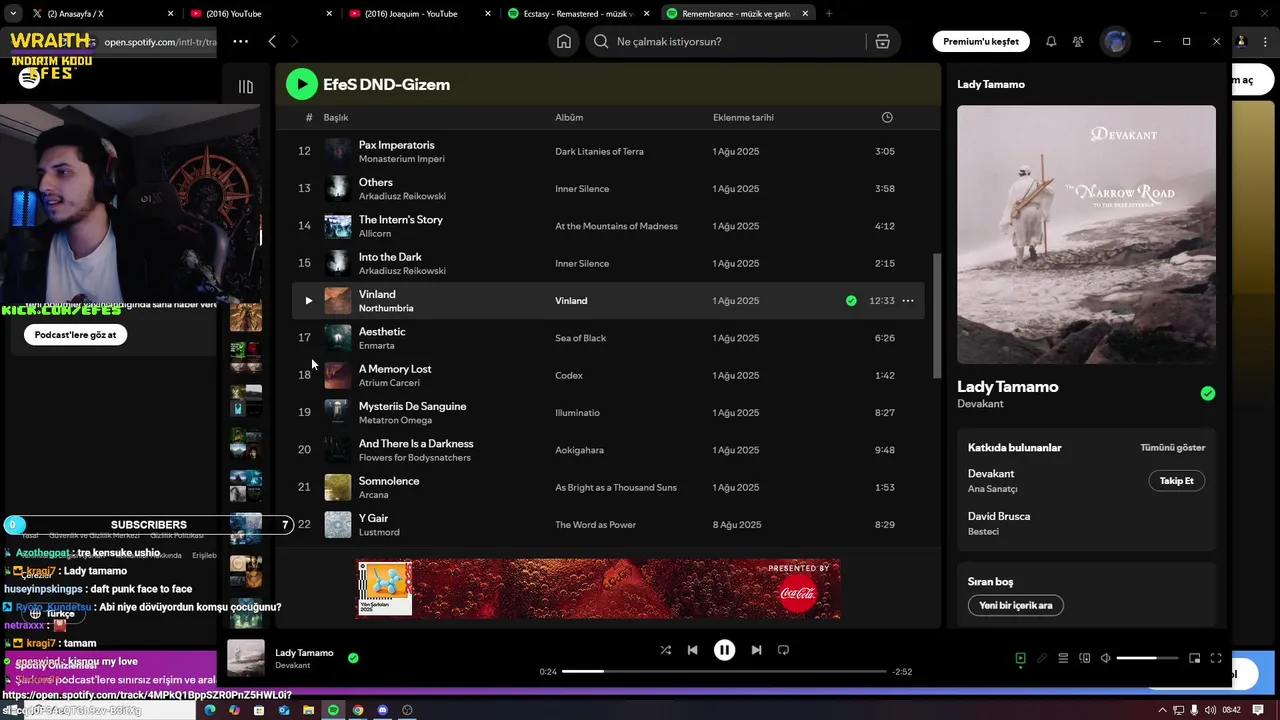
Task: Sort by the 'Başlık' column header
Action: 336,117
